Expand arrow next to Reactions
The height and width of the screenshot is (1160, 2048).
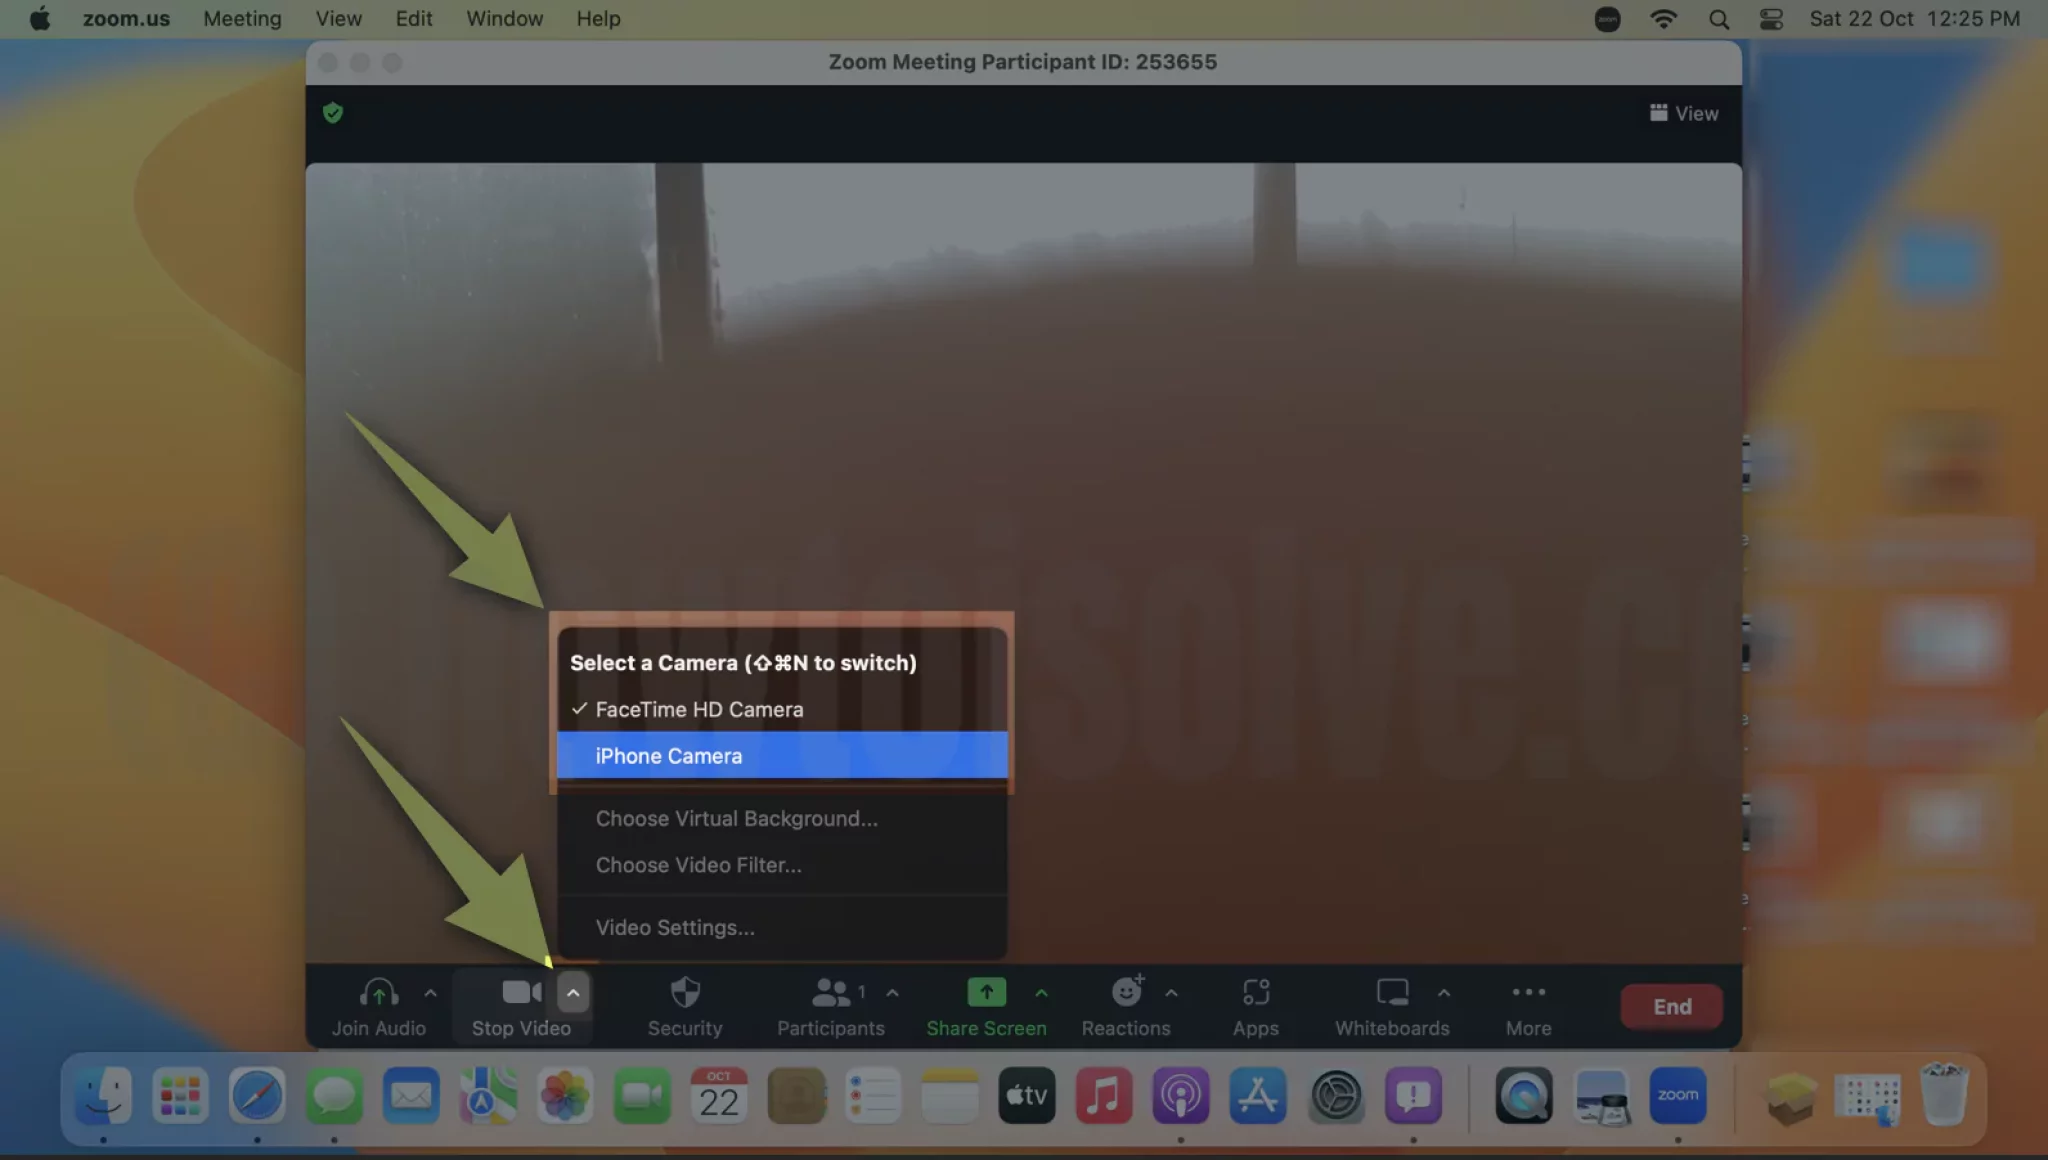point(1171,993)
